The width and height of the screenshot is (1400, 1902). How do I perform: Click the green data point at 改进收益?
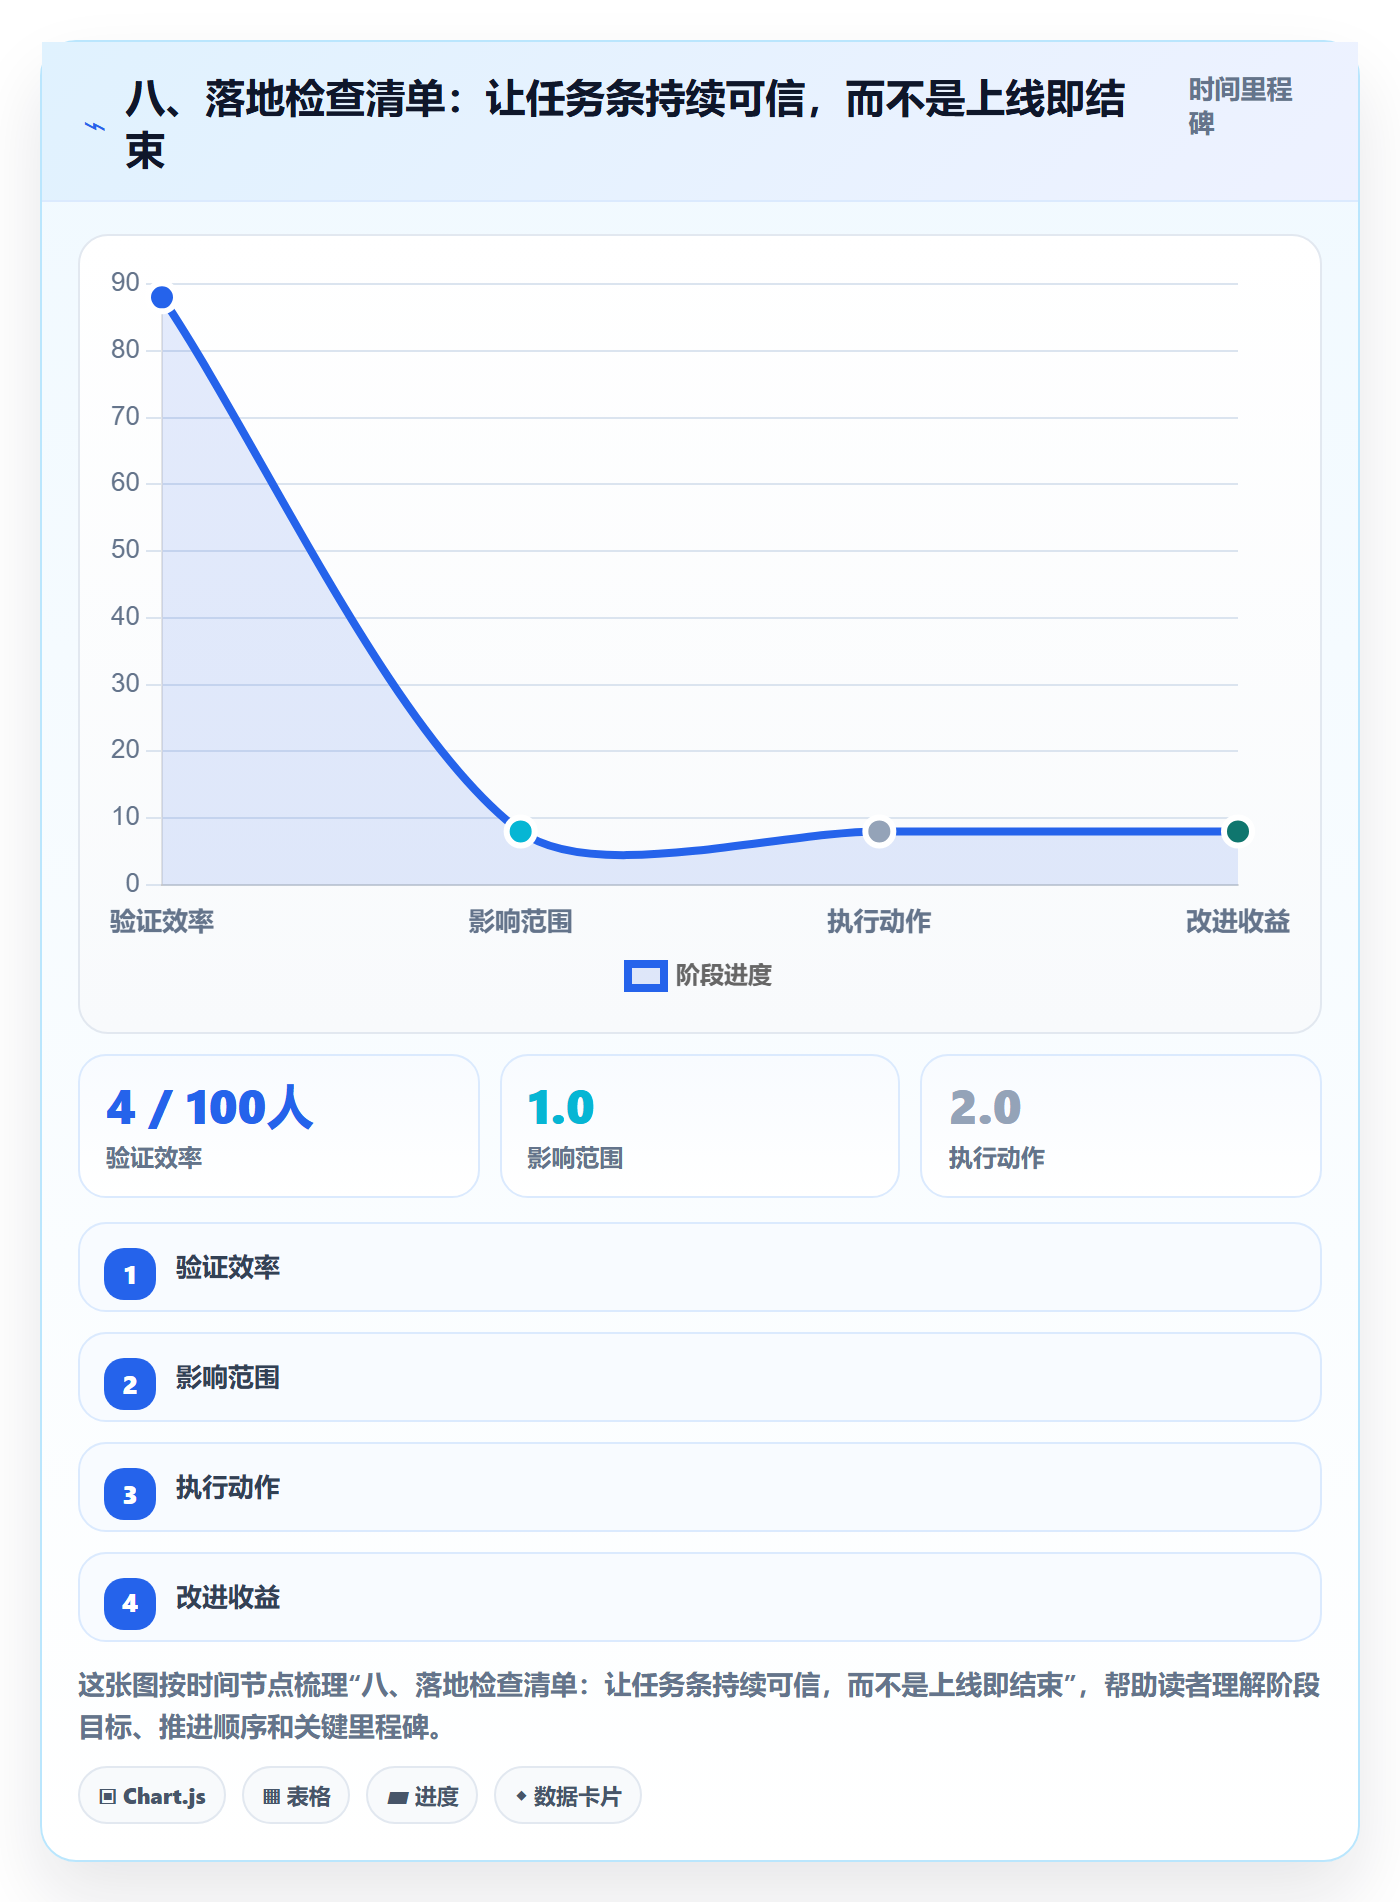[1237, 831]
